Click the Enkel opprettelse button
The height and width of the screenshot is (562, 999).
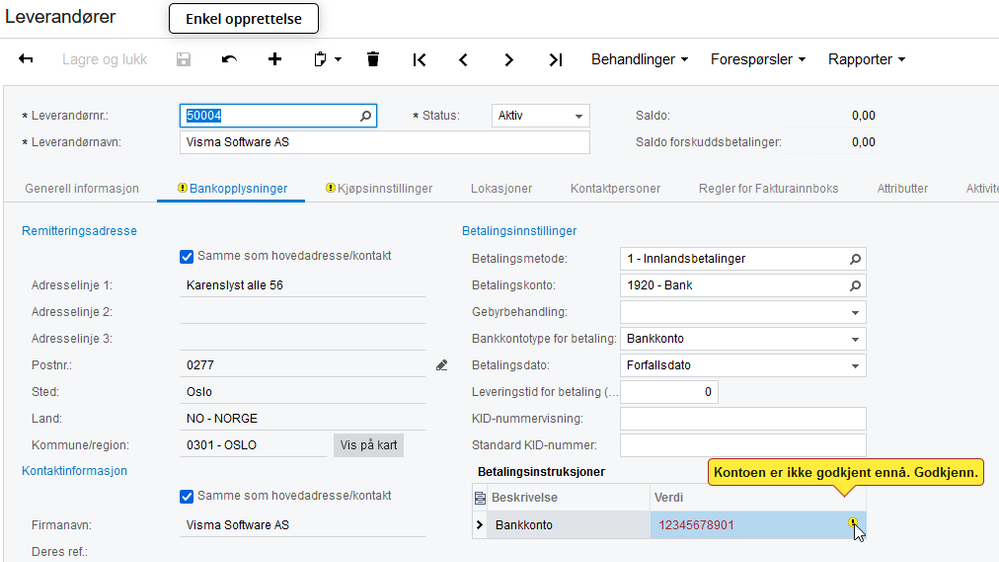point(243,18)
